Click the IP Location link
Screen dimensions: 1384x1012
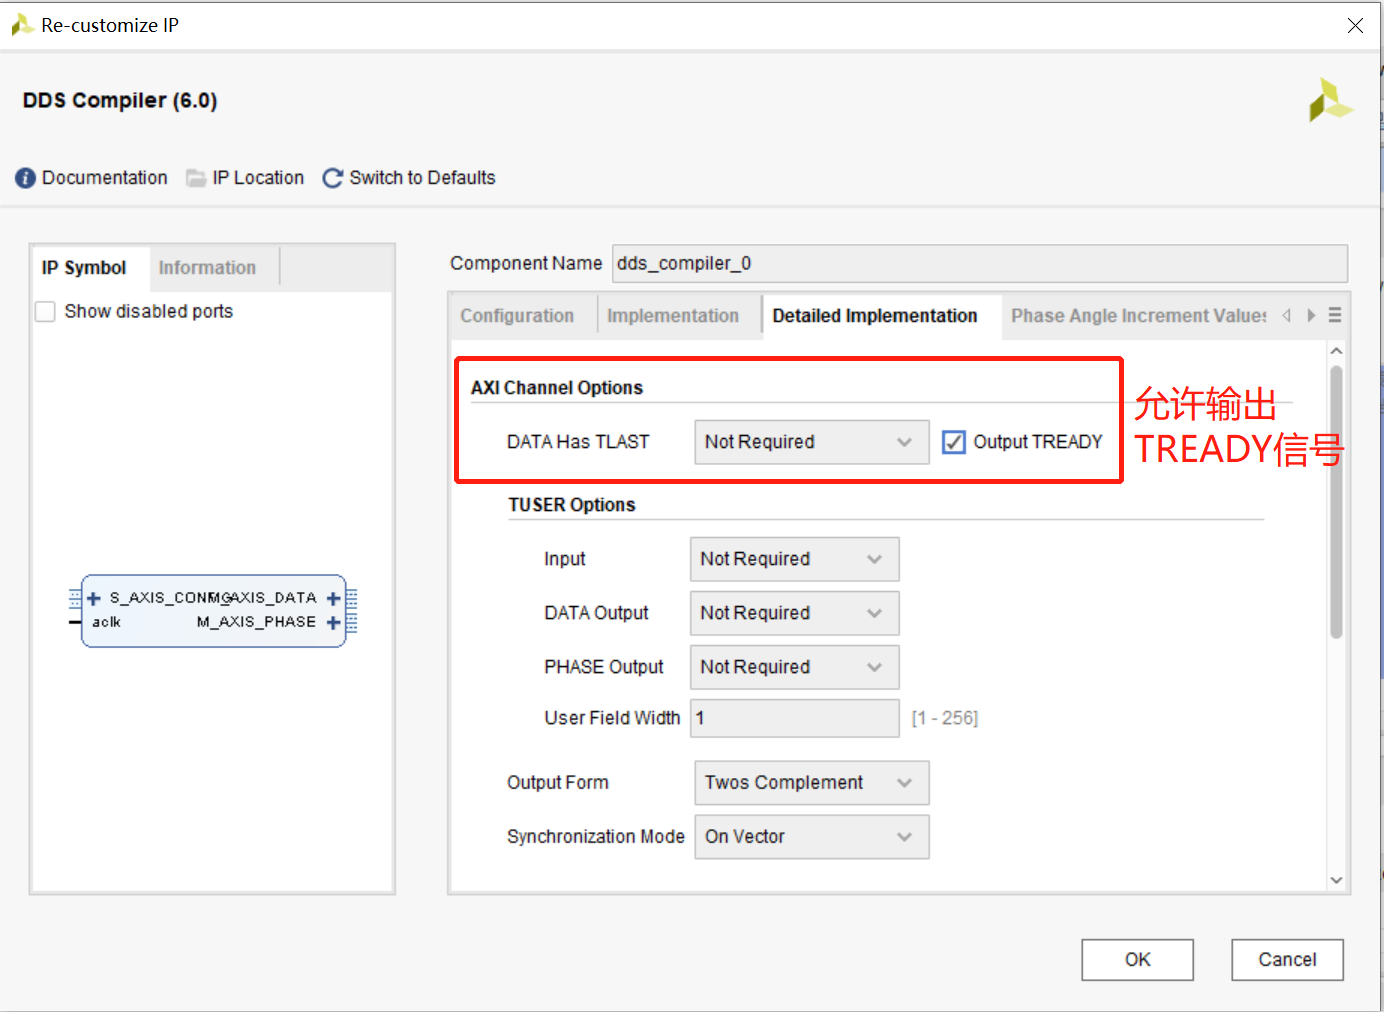258,178
